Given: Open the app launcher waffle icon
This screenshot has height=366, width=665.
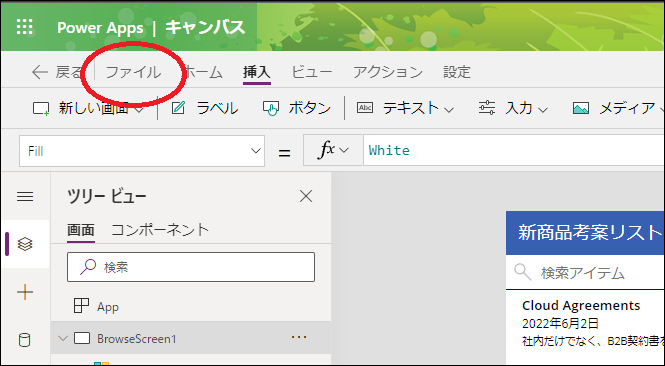Looking at the screenshot, I should click(x=25, y=27).
